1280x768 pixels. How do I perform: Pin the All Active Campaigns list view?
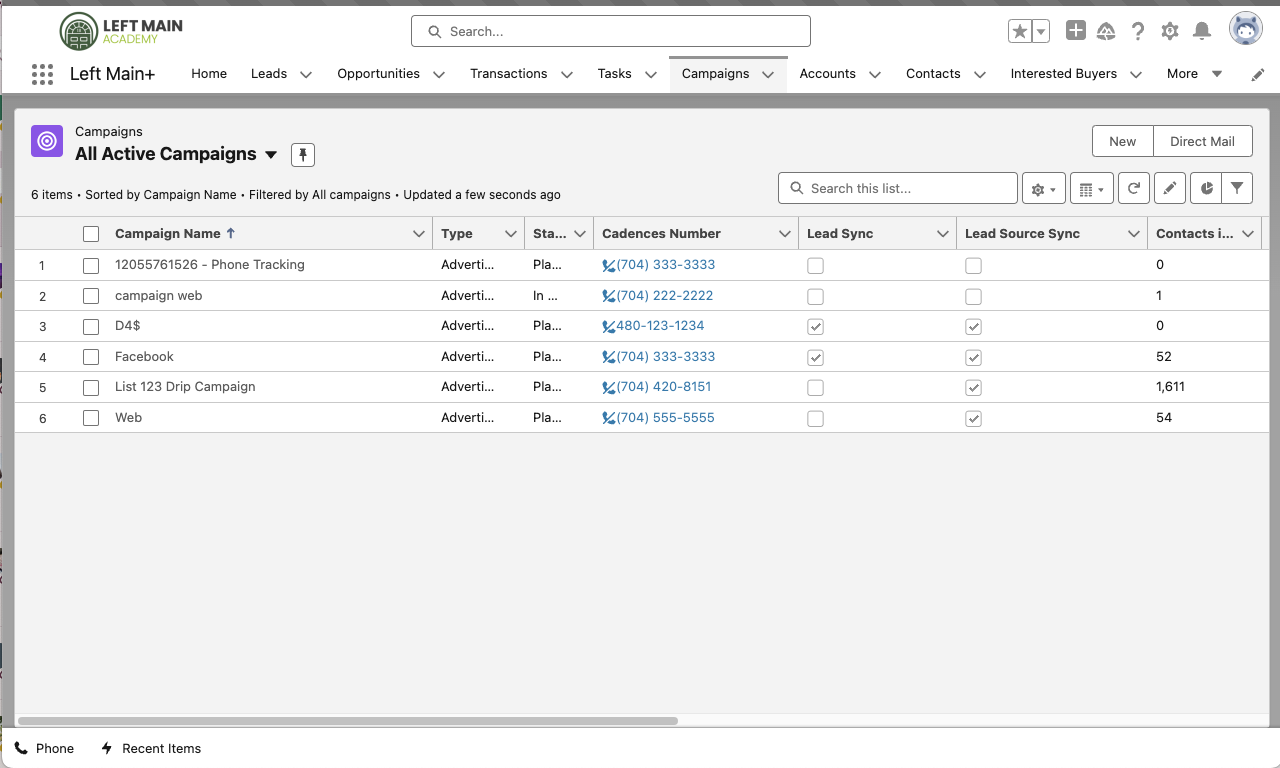[x=303, y=154]
